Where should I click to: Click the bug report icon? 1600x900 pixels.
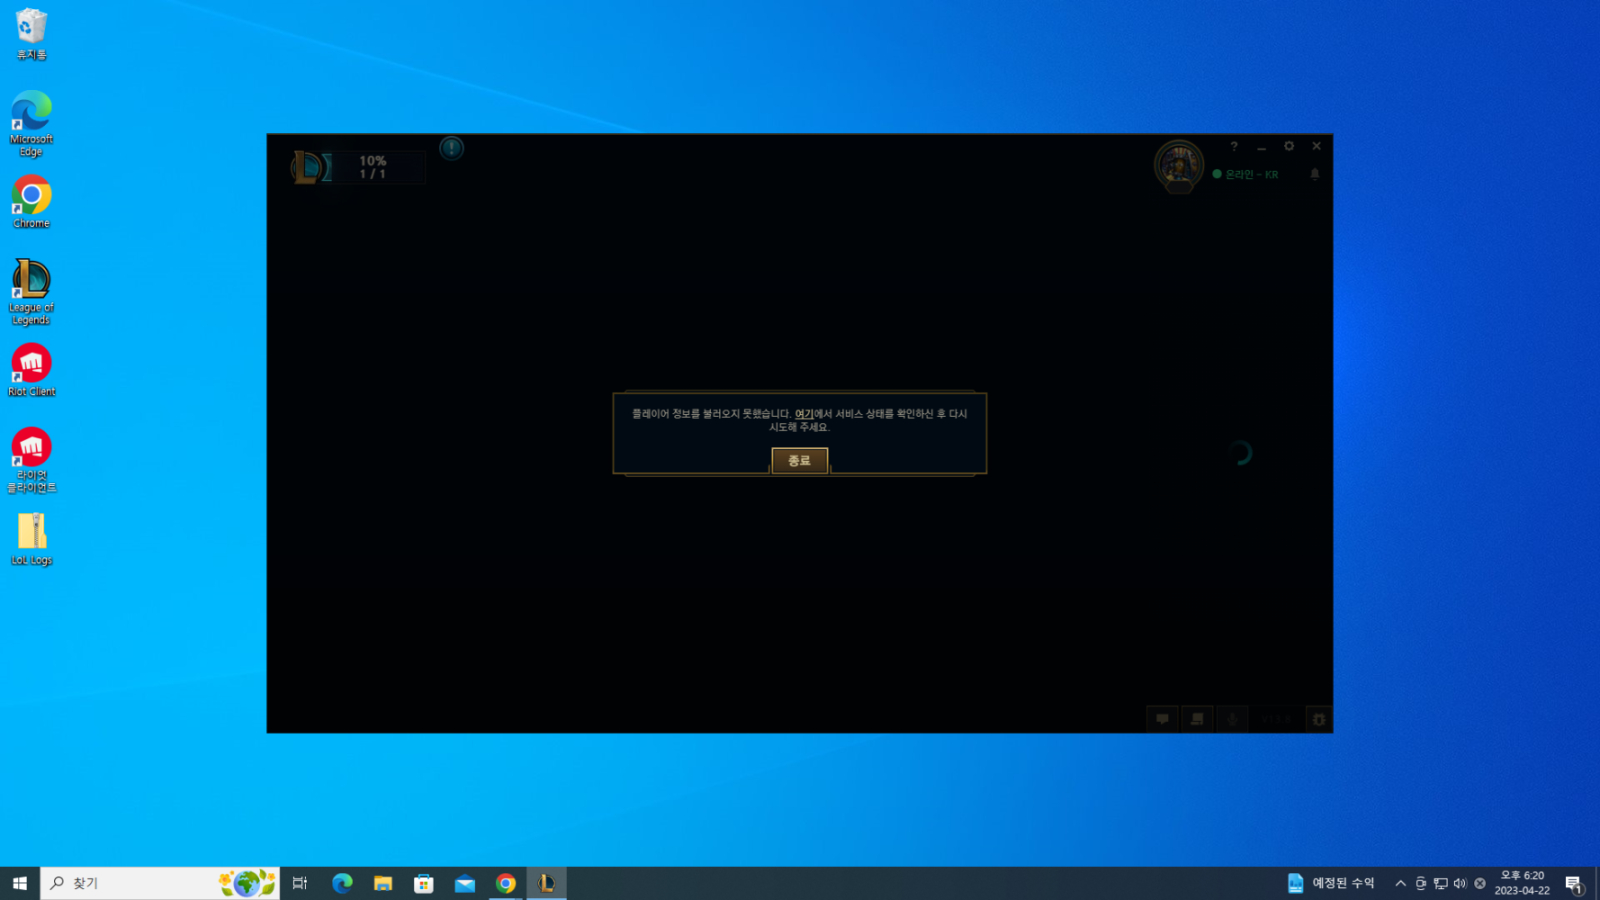tap(1319, 719)
